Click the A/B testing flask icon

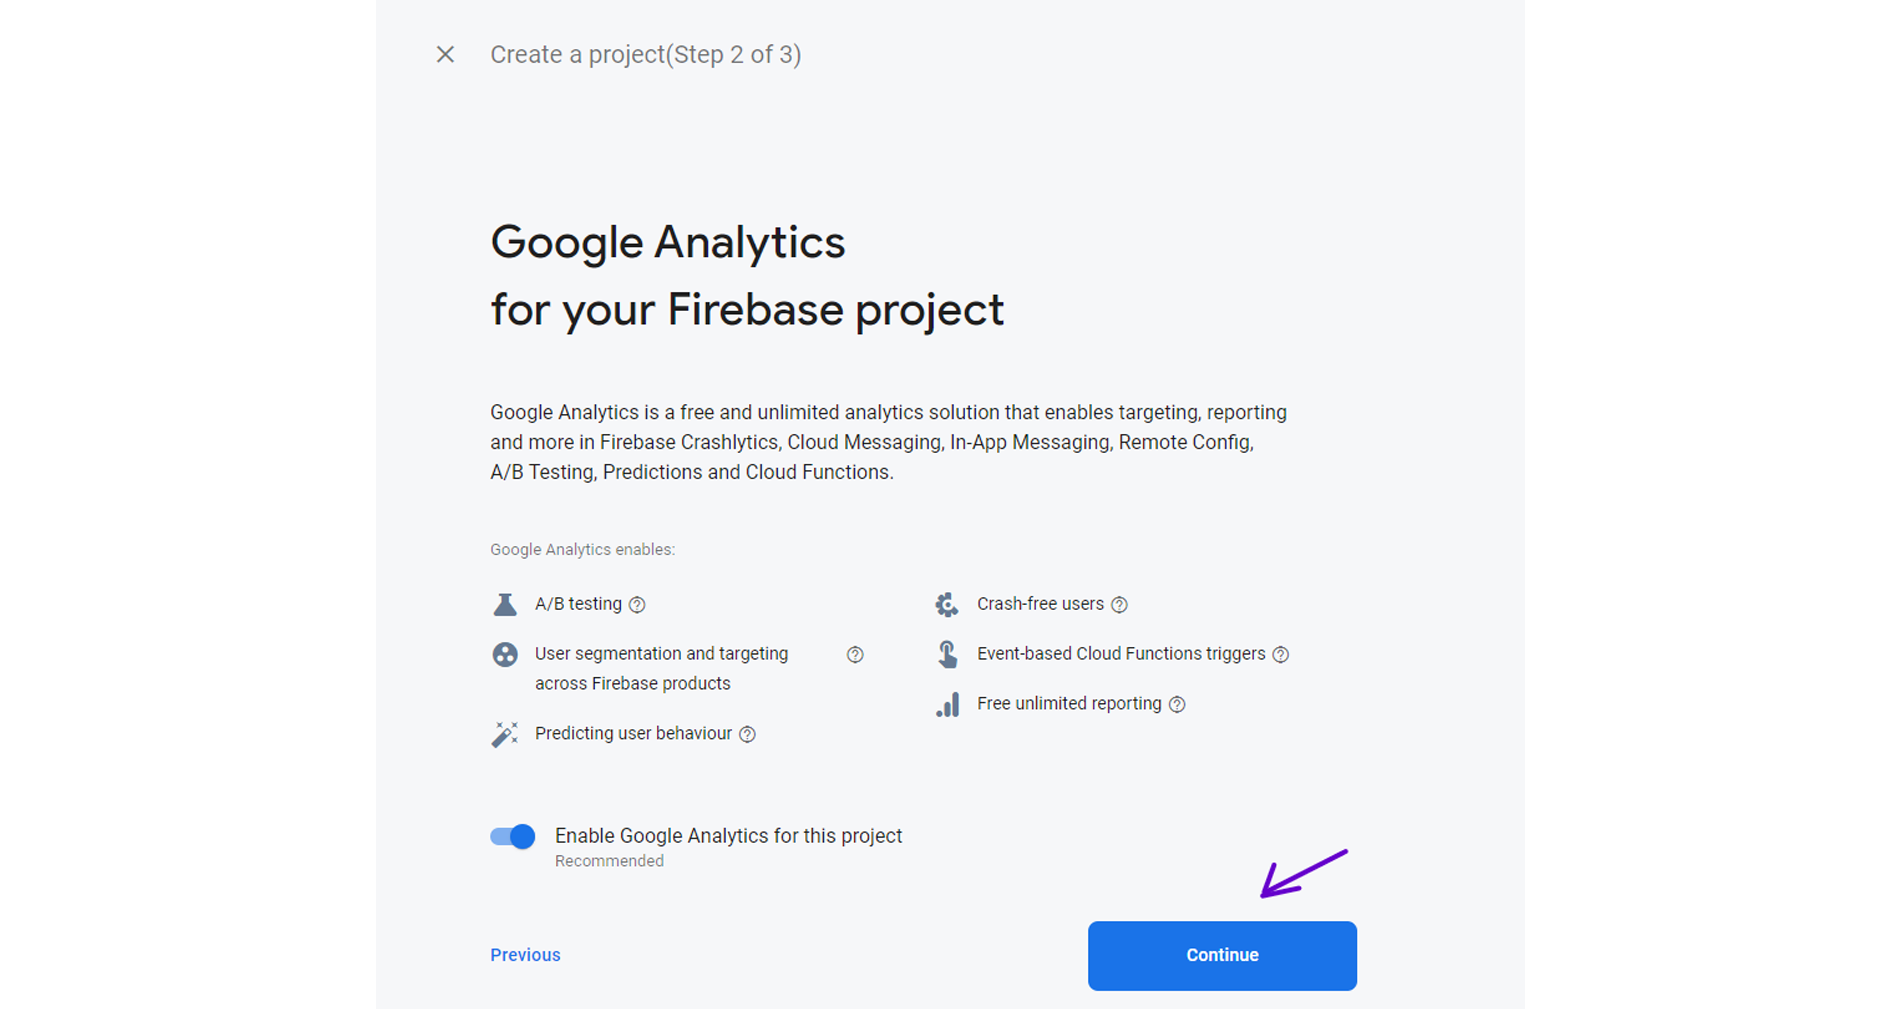click(x=505, y=604)
